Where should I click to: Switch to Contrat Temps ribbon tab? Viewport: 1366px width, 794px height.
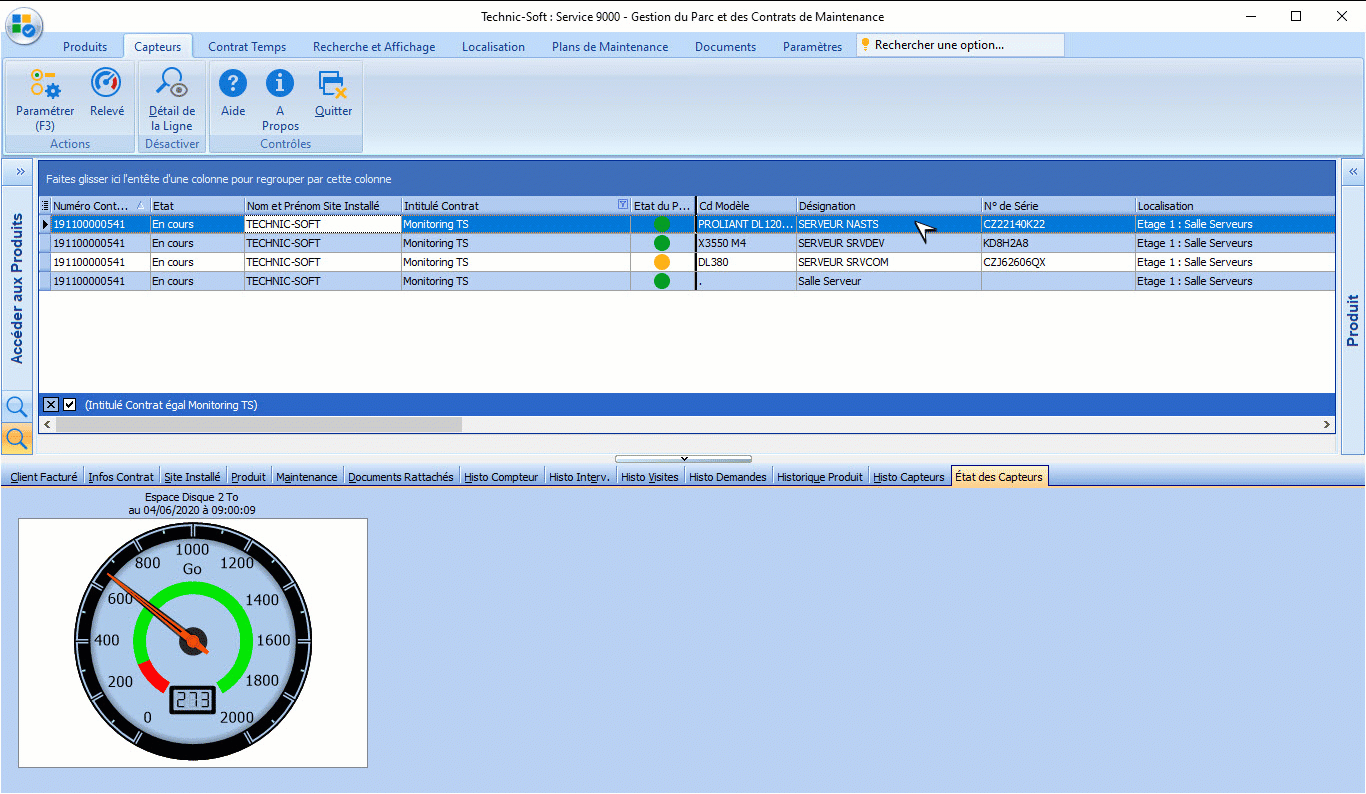click(x=247, y=47)
